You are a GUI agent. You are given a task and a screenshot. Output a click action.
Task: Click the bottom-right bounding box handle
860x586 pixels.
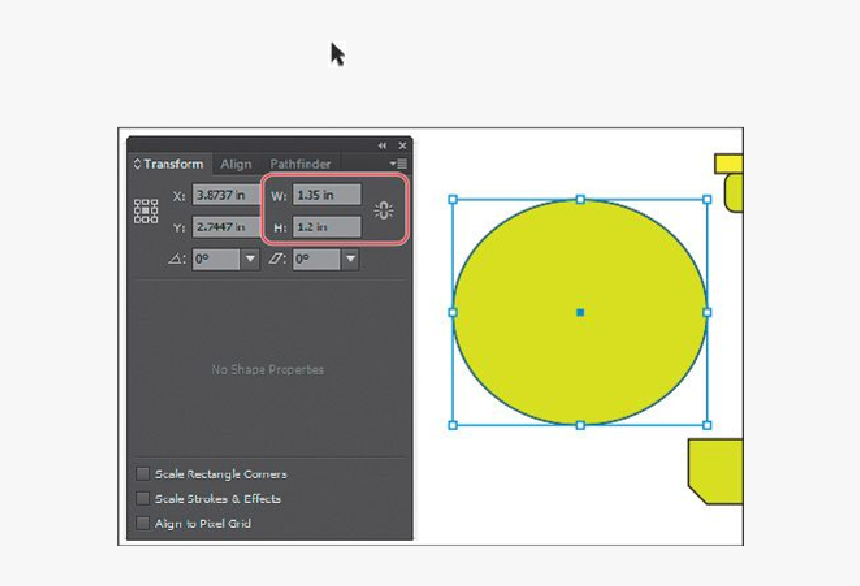pos(707,425)
